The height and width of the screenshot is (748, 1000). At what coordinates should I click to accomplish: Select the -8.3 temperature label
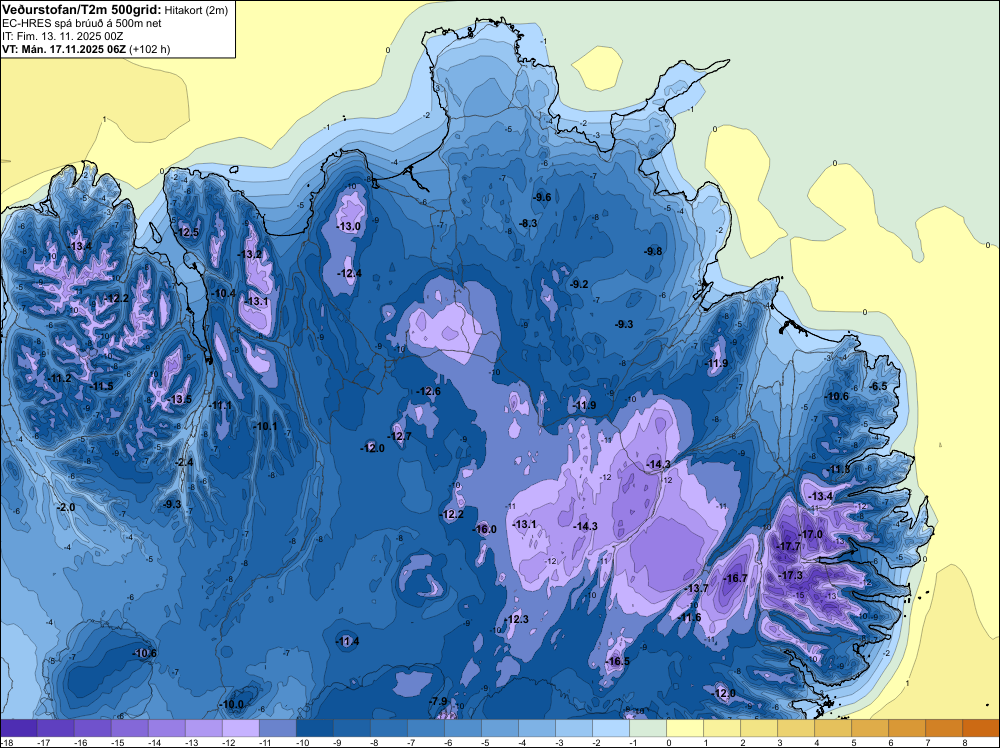point(529,223)
